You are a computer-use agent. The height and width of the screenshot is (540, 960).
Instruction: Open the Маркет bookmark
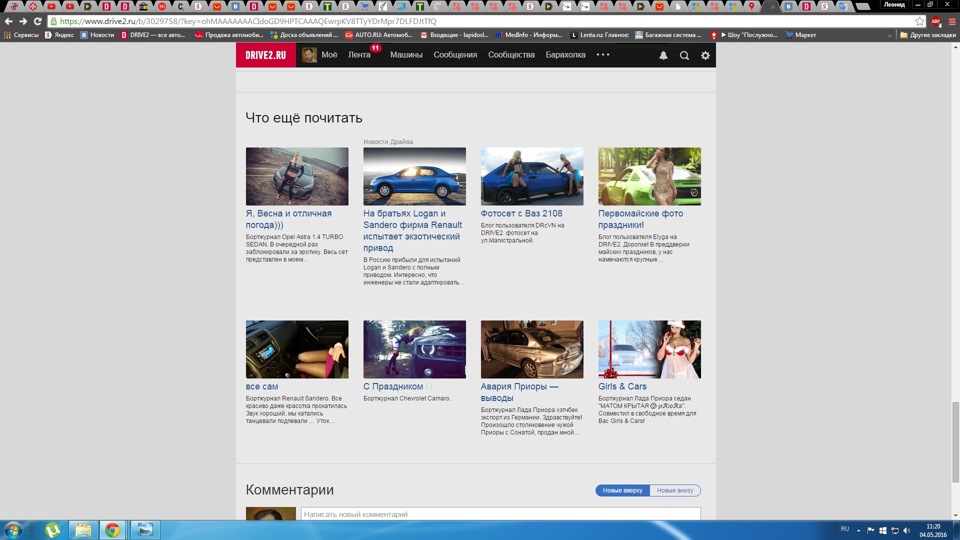(x=800, y=35)
